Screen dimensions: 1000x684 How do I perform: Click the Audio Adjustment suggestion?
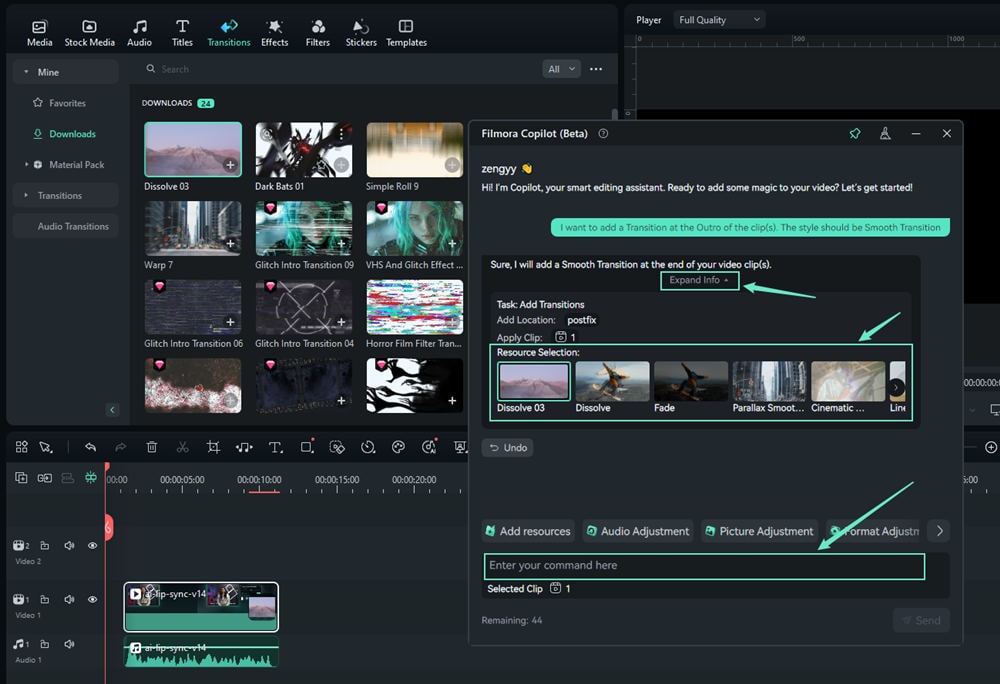point(638,531)
